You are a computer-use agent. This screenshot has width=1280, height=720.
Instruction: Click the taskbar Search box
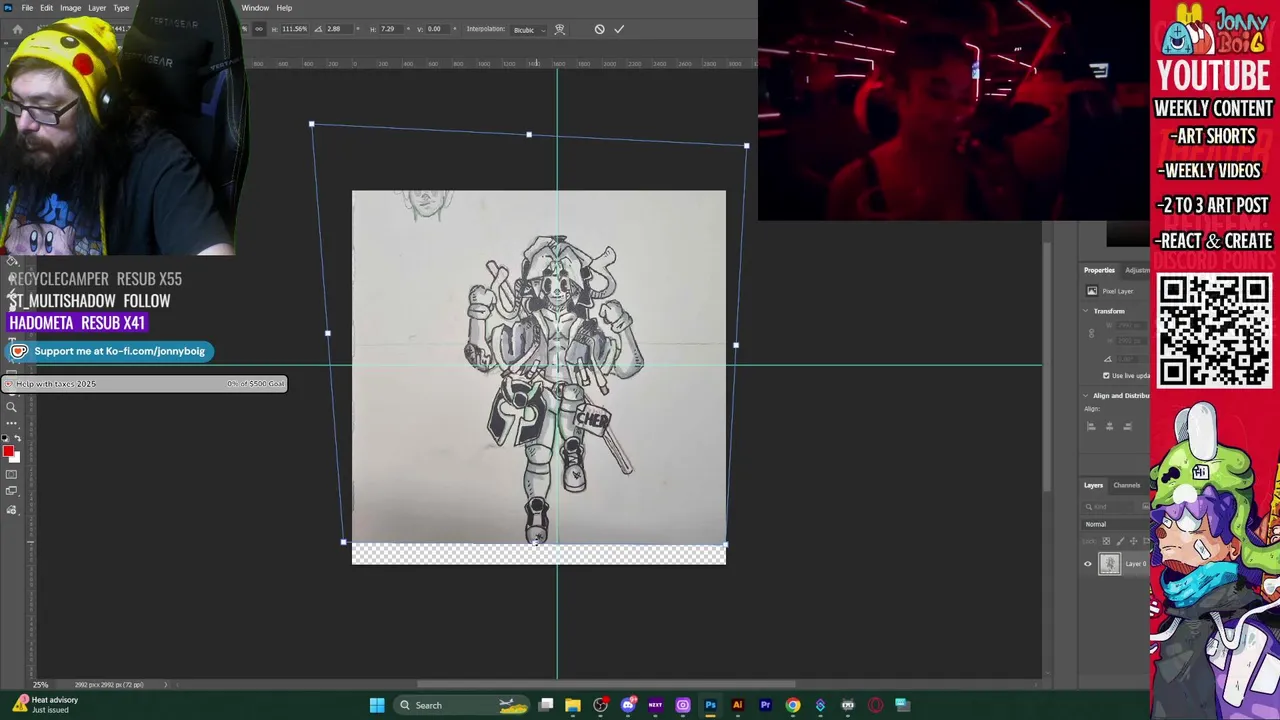461,705
